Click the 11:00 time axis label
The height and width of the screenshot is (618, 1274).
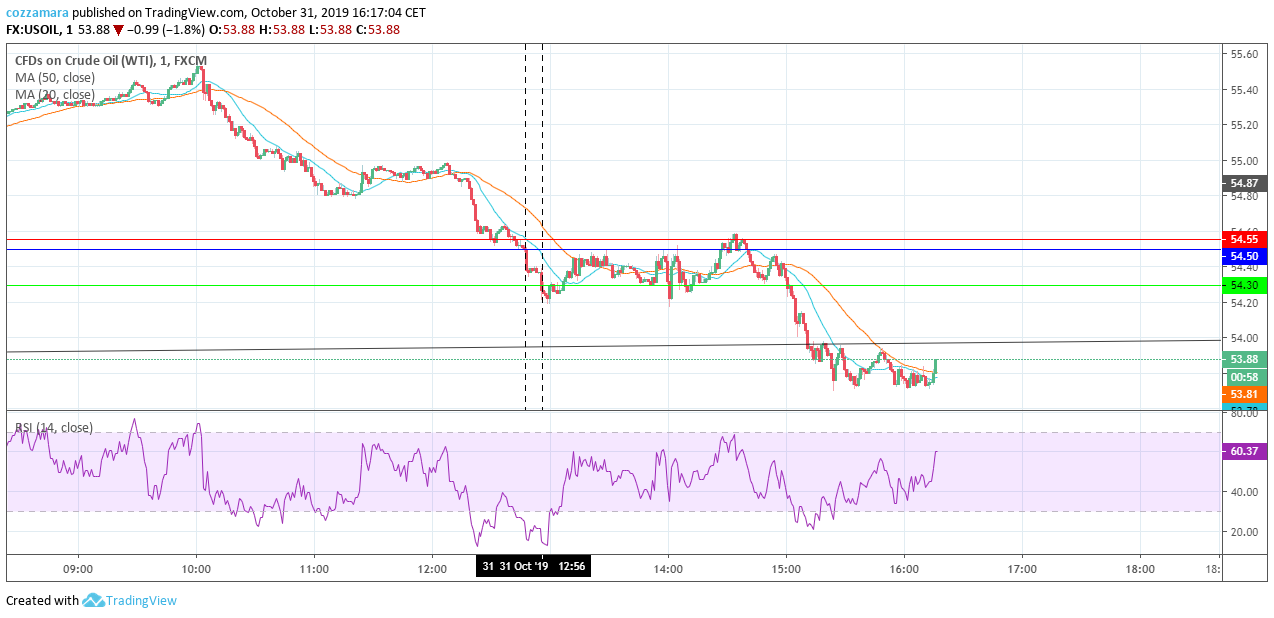314,569
